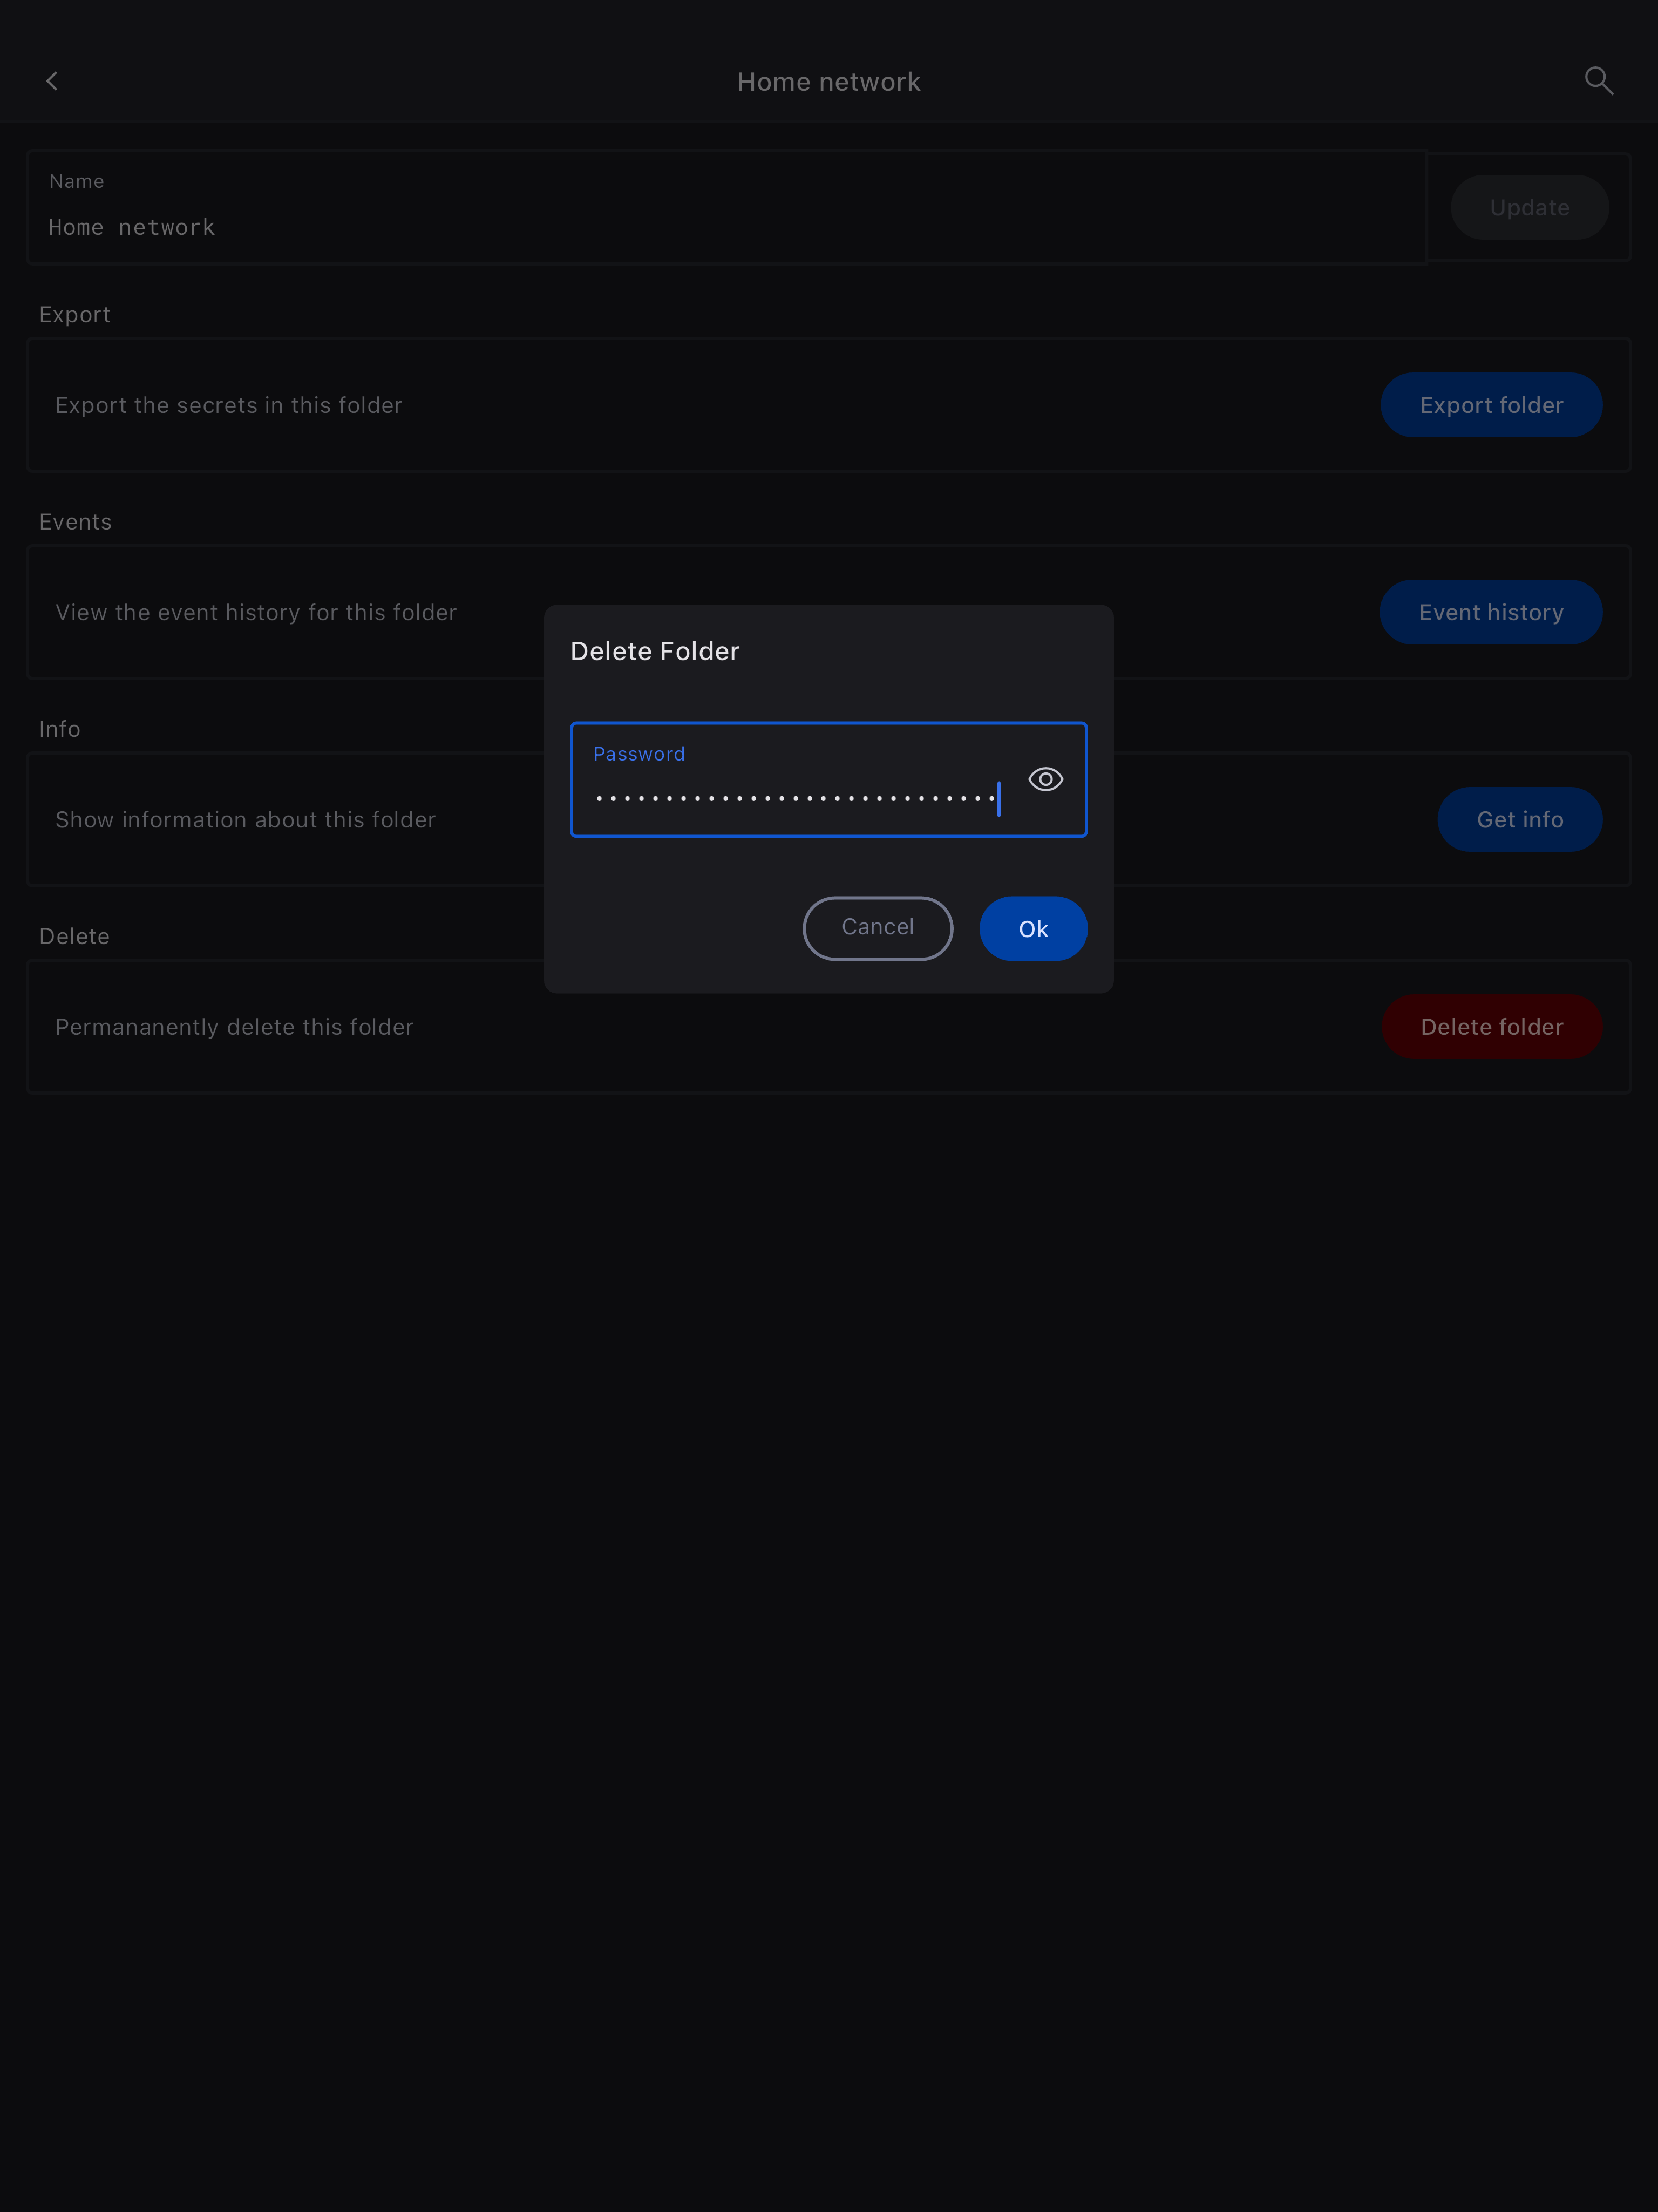Click the 'Permananently delete this folder' description
The image size is (1658, 2212).
(x=234, y=1027)
